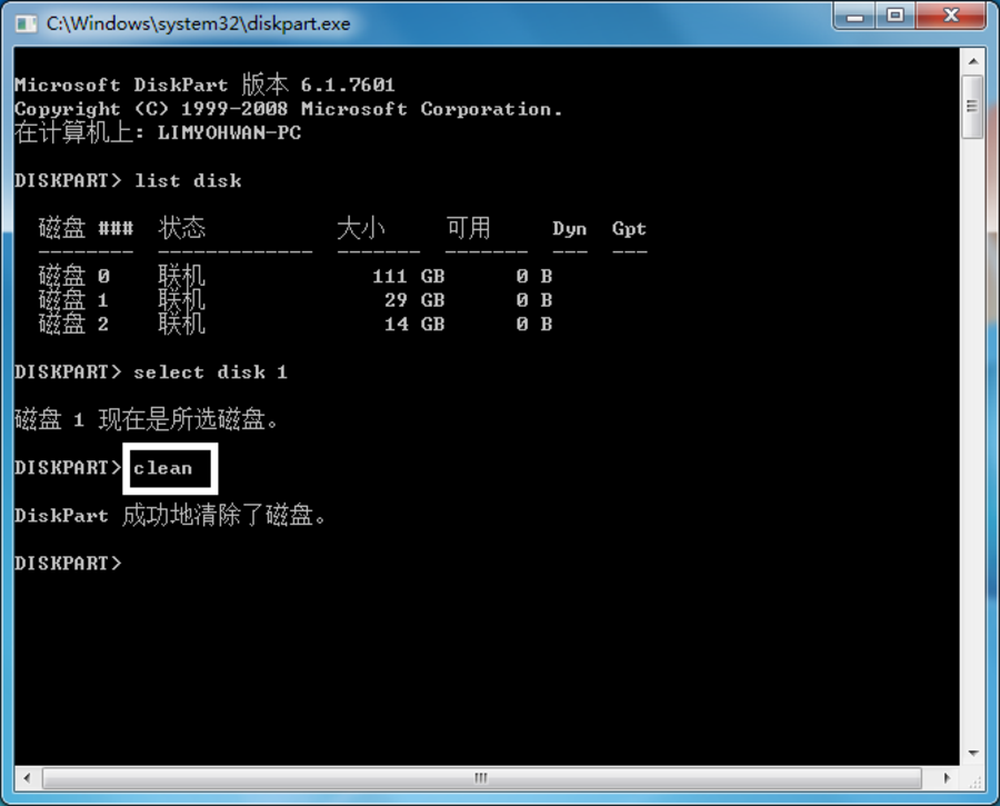
Task: Click the vertical scrollbar up arrow
Action: 973,61
